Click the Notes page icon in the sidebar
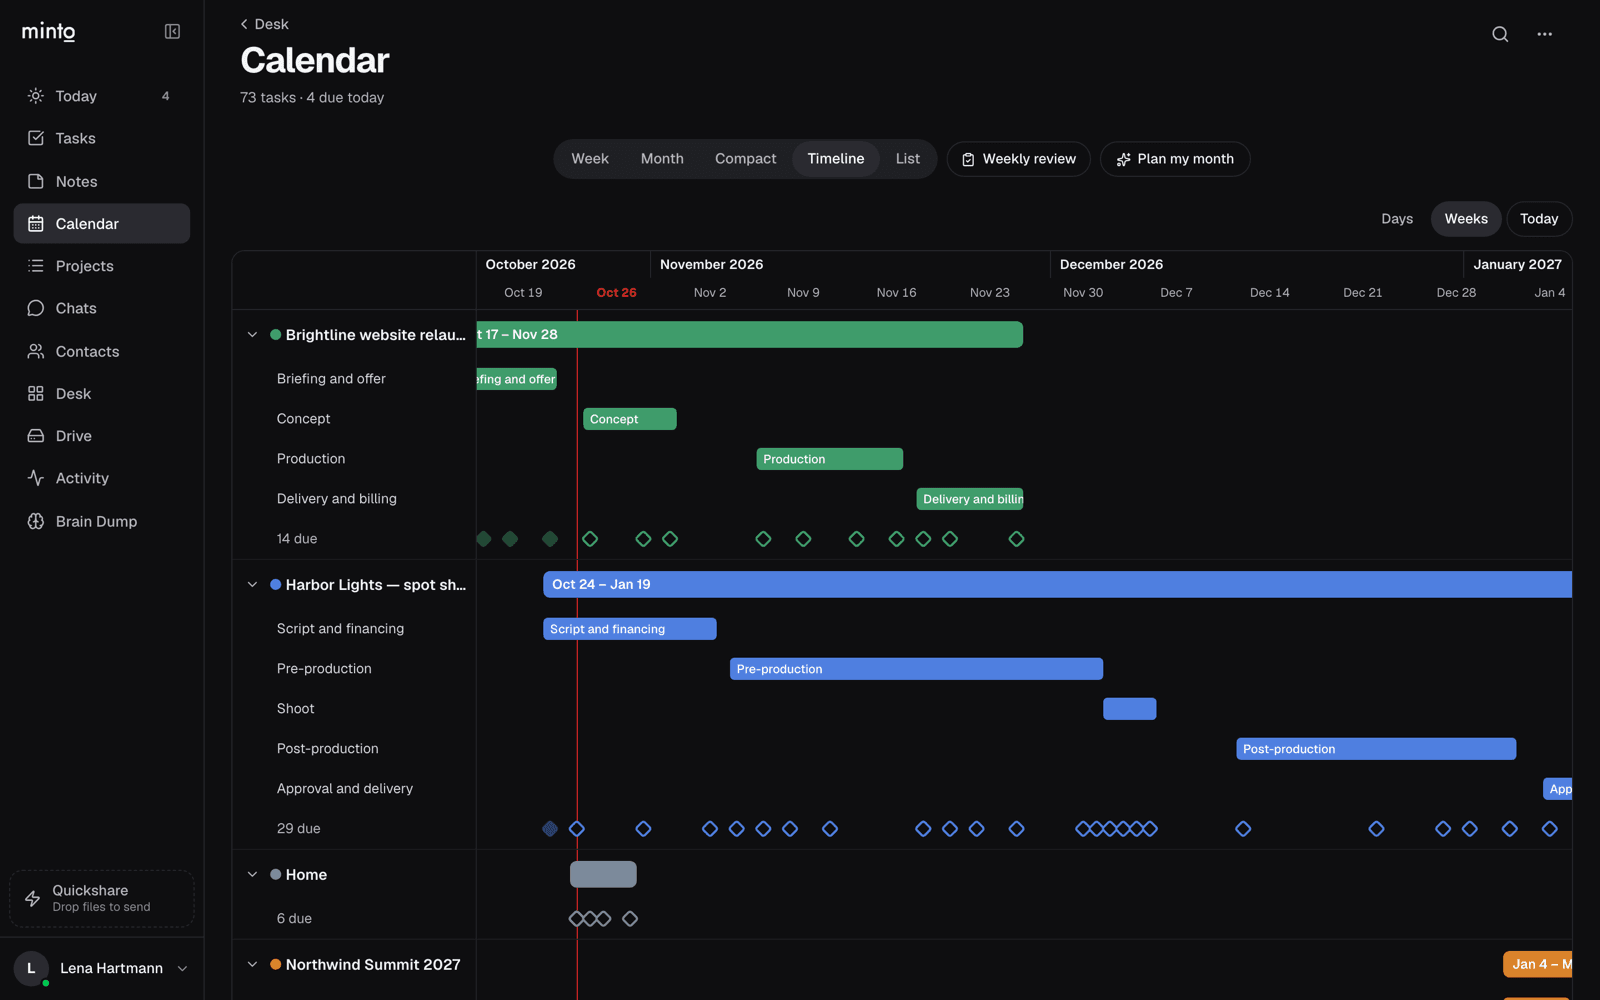Screen dimensions: 1600x1000 click(36, 181)
